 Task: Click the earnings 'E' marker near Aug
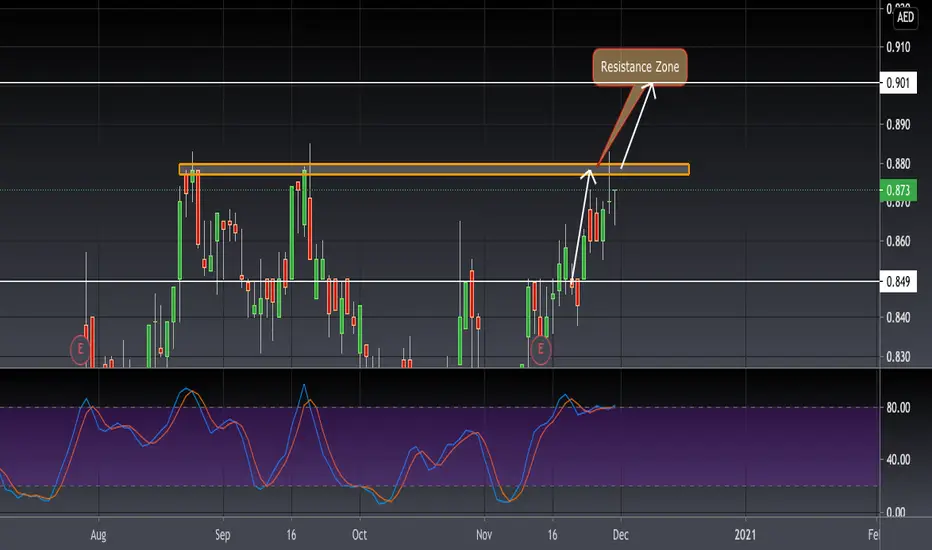coord(80,350)
